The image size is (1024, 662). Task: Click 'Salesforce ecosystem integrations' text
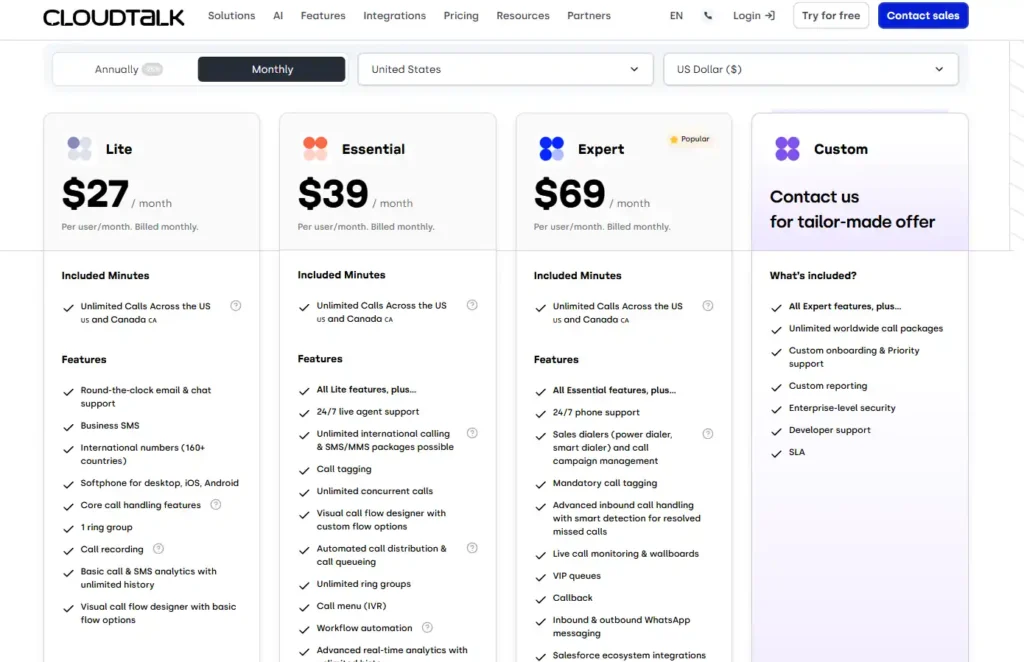629,655
